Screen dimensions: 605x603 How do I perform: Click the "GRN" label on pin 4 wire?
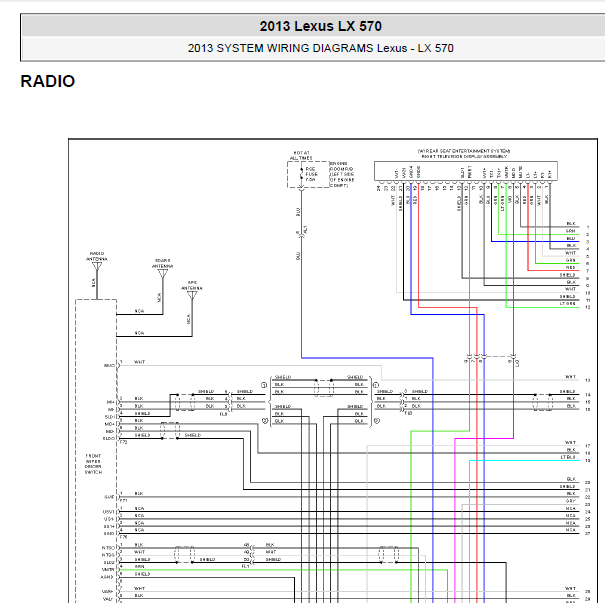pos(139,566)
